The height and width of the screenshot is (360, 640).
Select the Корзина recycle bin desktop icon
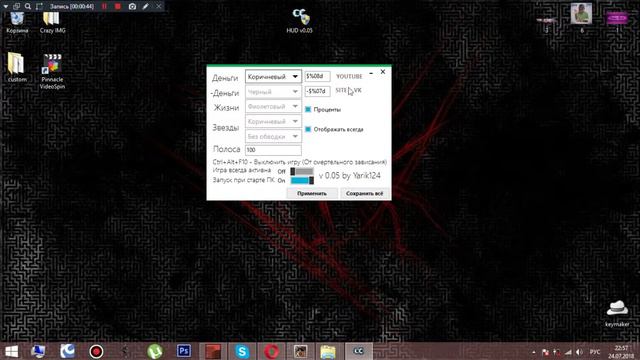17,23
